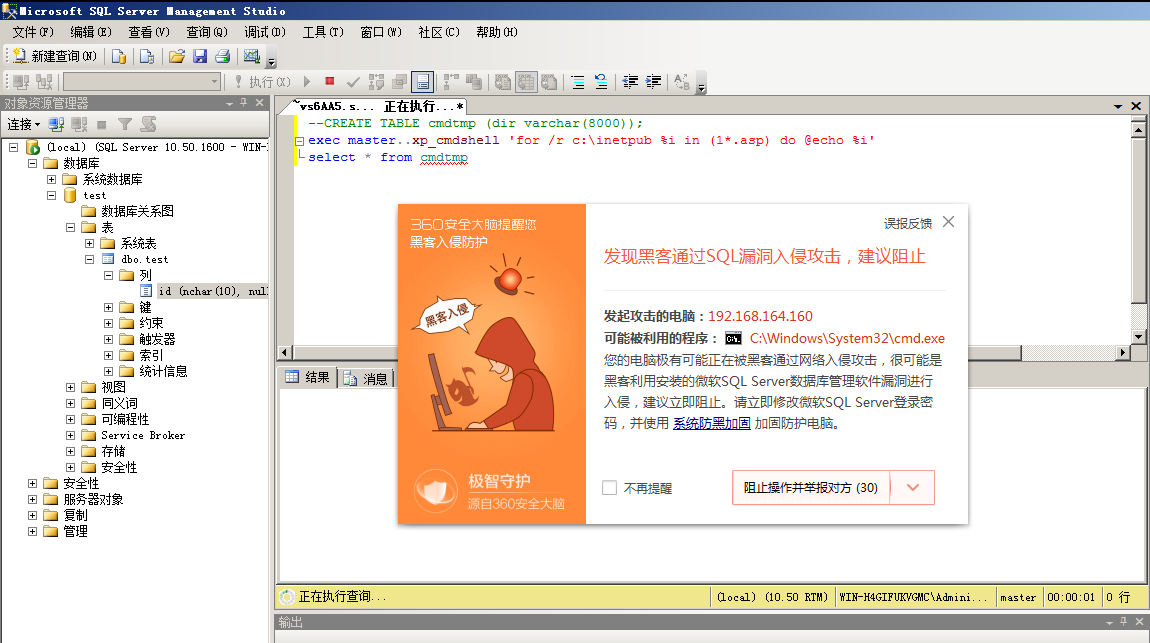Select Results to Grid icon
The height and width of the screenshot is (643, 1150).
point(526,82)
